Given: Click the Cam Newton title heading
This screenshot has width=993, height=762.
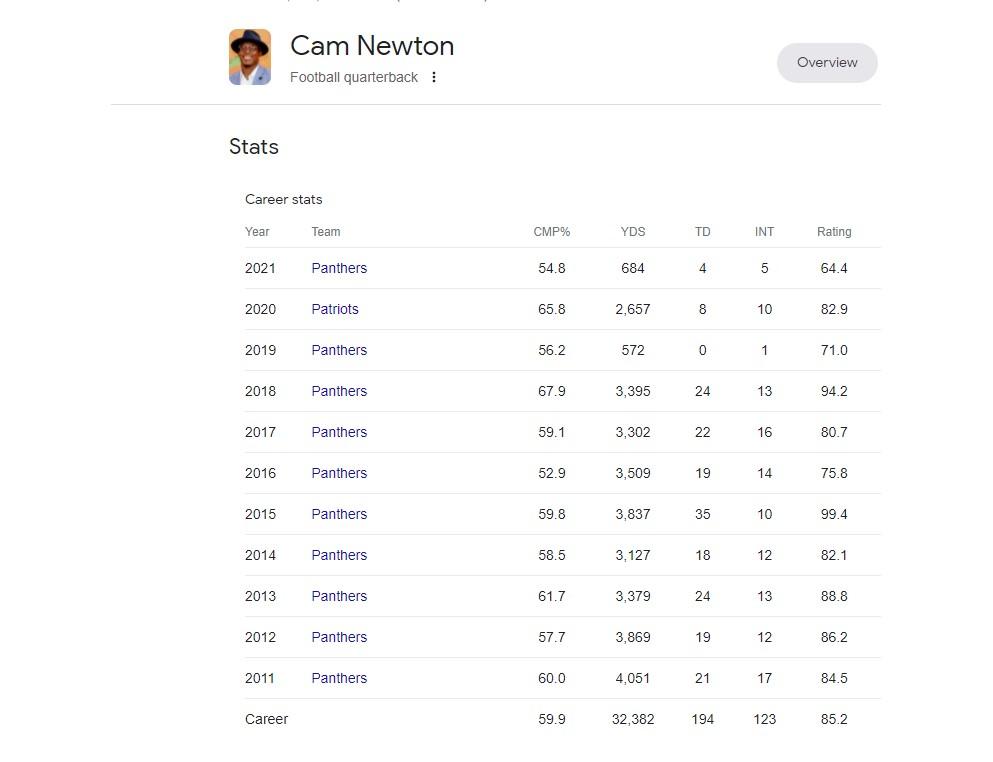Looking at the screenshot, I should coord(372,46).
